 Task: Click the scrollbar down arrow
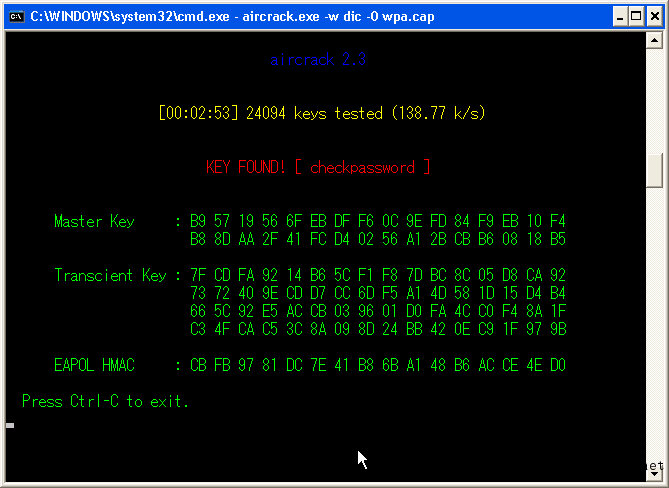tap(654, 474)
